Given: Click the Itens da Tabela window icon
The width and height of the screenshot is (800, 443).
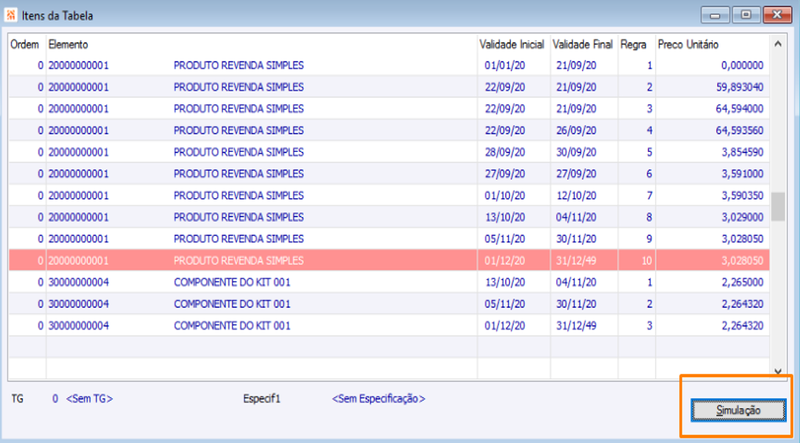Looking at the screenshot, I should click(x=11, y=15).
